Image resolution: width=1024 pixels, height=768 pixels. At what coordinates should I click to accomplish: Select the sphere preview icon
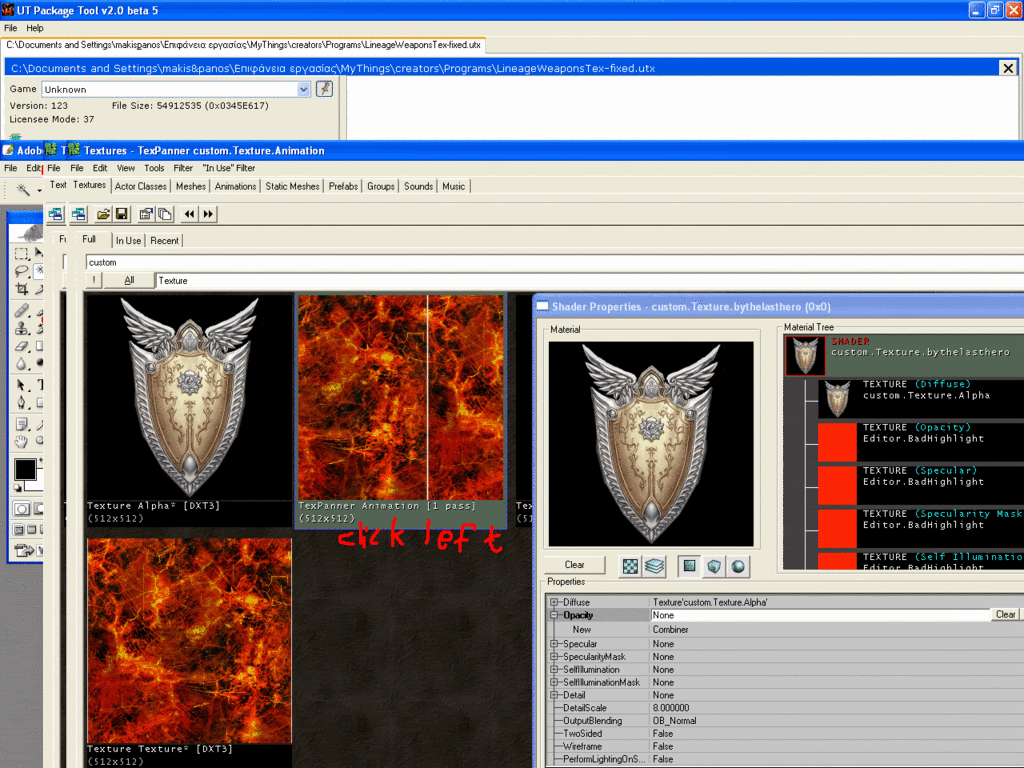(738, 566)
